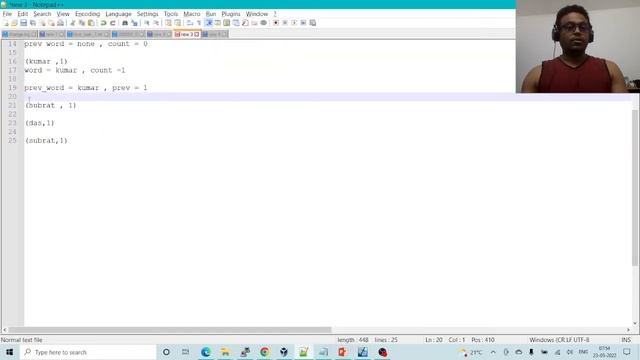Viewport: 640px width, 360px height.
Task: Click the 'Type here to search' taskbar box
Action: pyautogui.click(x=88, y=352)
